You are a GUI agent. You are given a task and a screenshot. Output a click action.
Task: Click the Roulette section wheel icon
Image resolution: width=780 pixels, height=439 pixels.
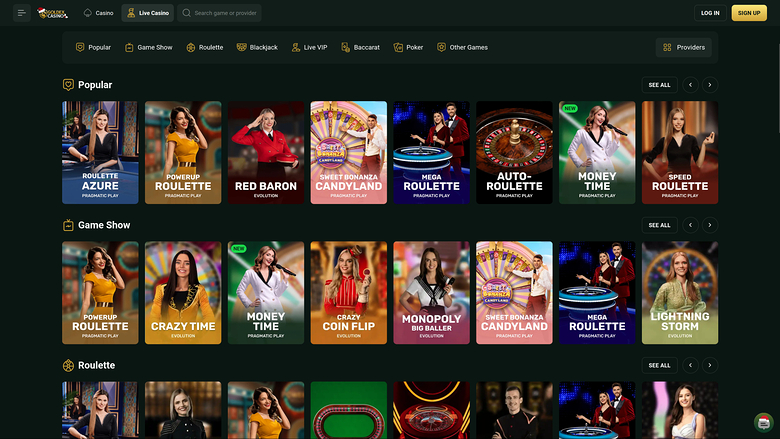tap(68, 365)
